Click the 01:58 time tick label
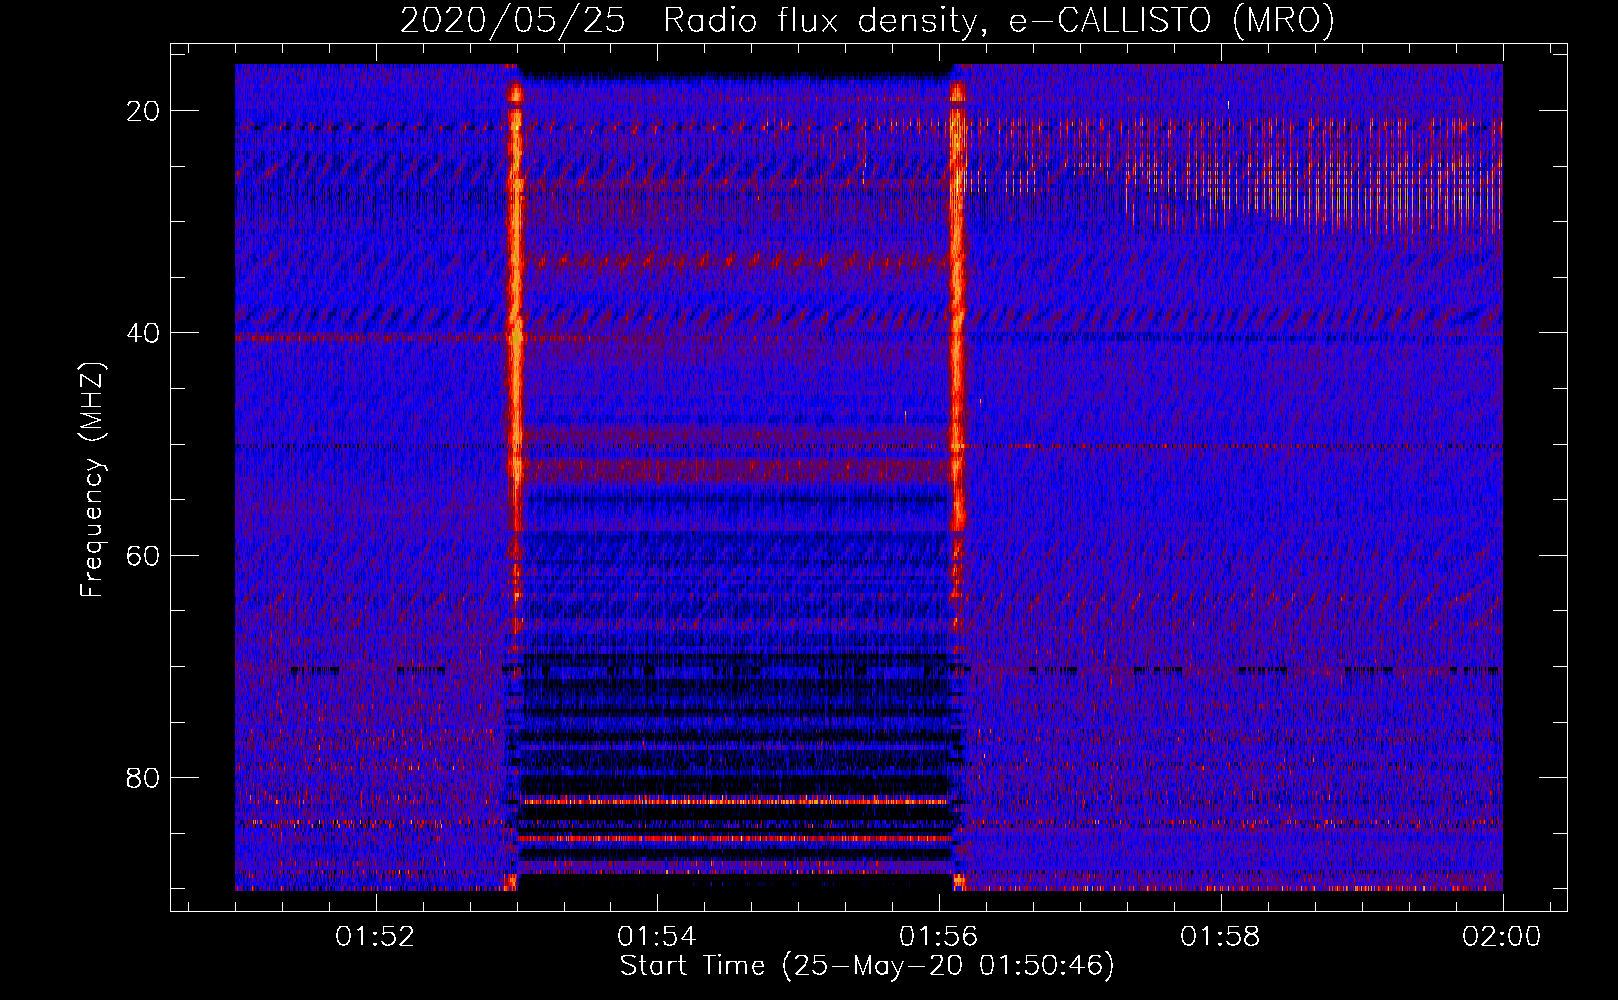Image resolution: width=1618 pixels, height=1000 pixels. 1221,936
